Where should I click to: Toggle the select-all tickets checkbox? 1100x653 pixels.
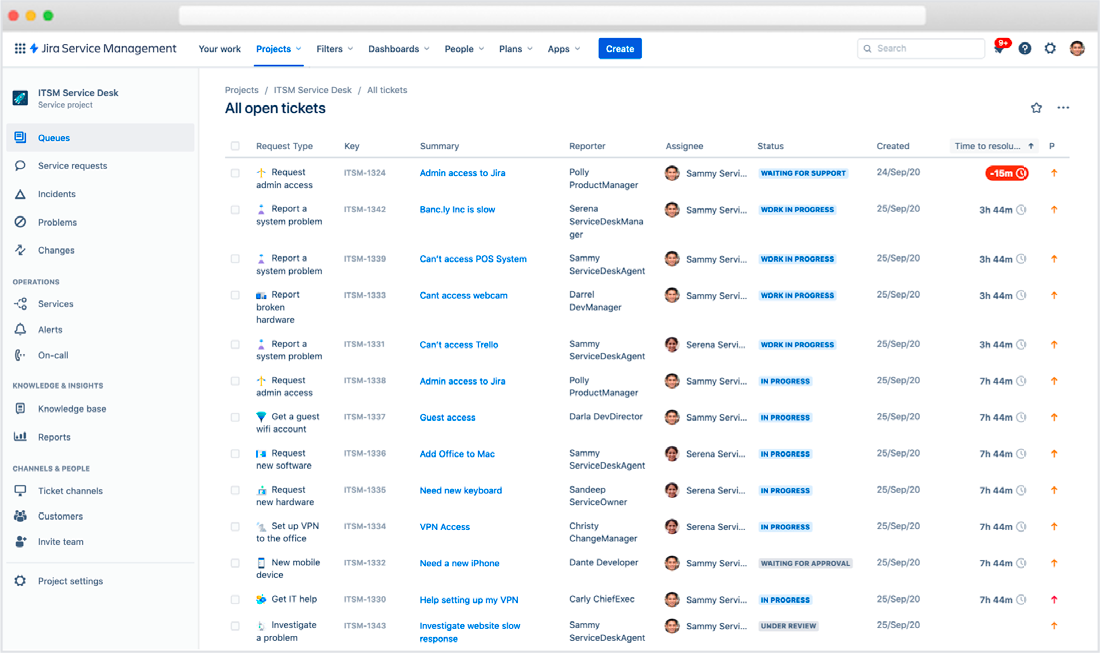click(235, 146)
